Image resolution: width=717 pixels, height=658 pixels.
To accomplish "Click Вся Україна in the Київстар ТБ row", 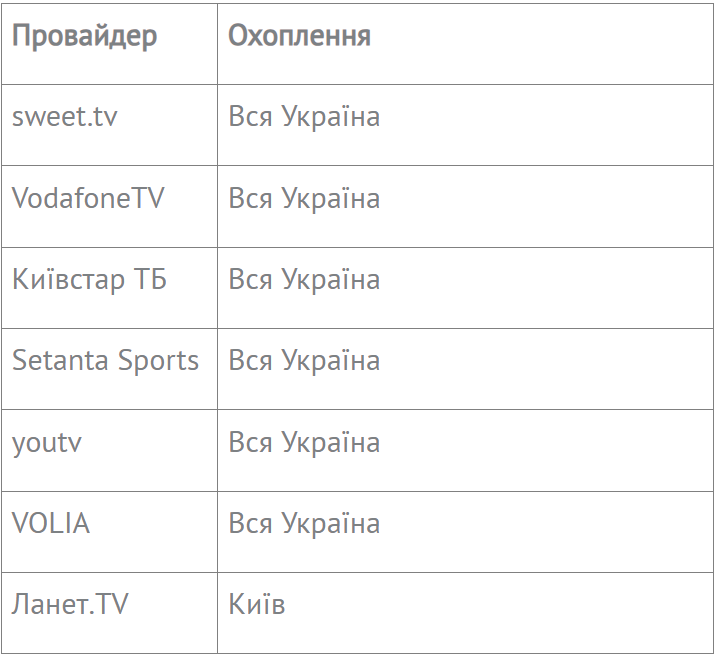I will pos(304,279).
